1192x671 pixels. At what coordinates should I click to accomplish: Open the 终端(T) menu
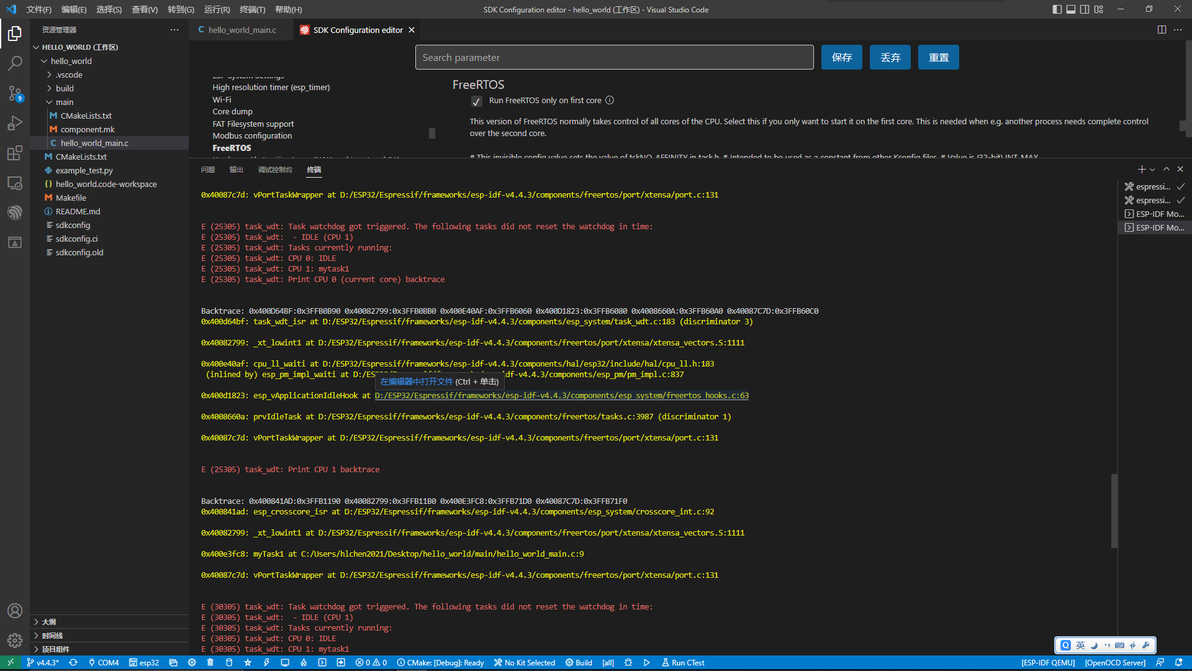point(252,9)
